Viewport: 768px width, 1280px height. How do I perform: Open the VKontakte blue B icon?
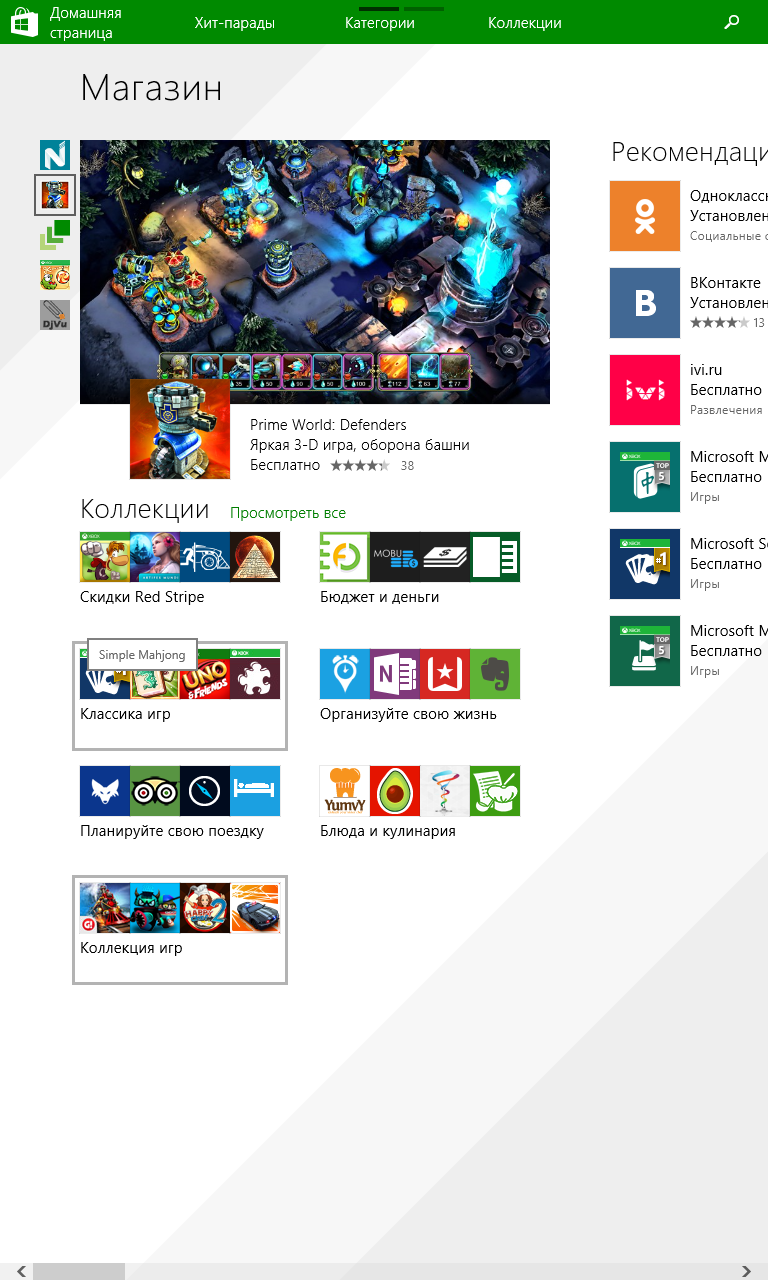[645, 303]
